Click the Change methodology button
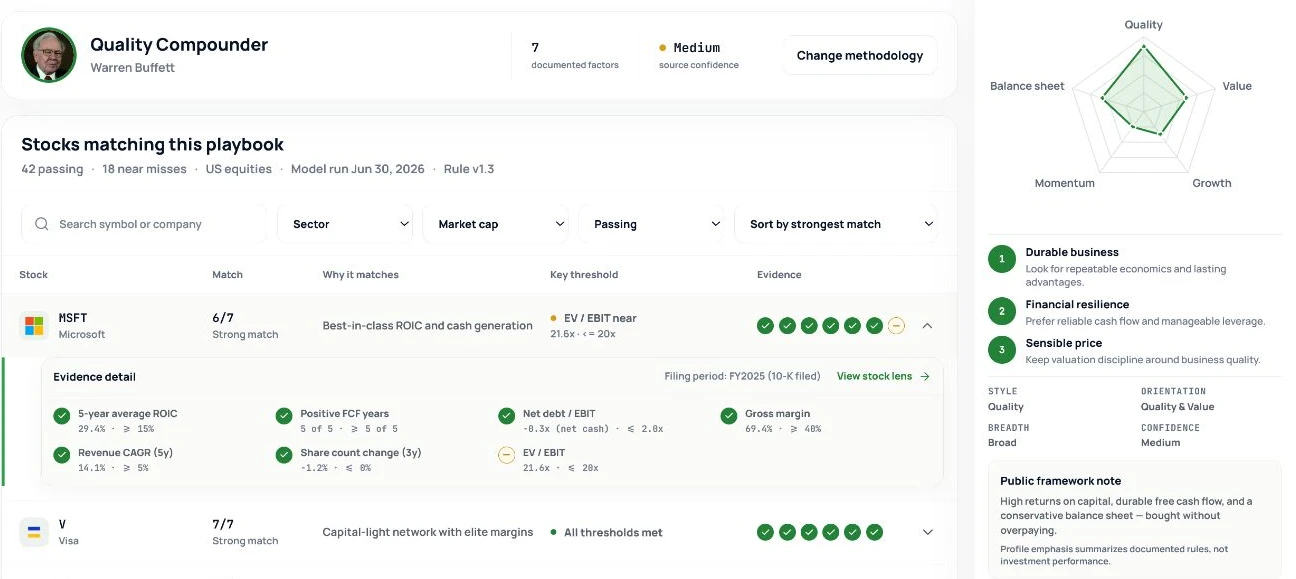Image resolution: width=1296 pixels, height=579 pixels. click(860, 56)
